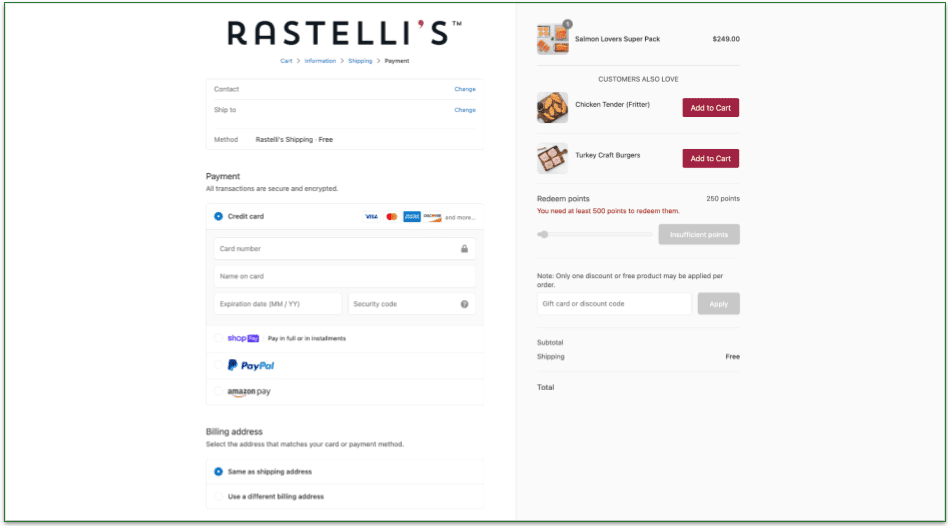Click the 'CUSTOMERS ALSO LOVE' heading
Screen dimensions: 948x526
638,79
